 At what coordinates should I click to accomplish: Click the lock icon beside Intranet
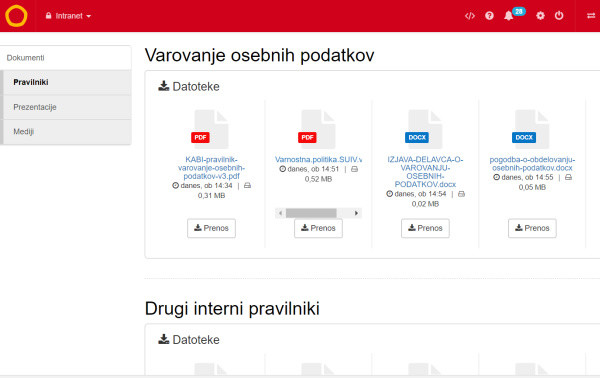click(x=49, y=16)
